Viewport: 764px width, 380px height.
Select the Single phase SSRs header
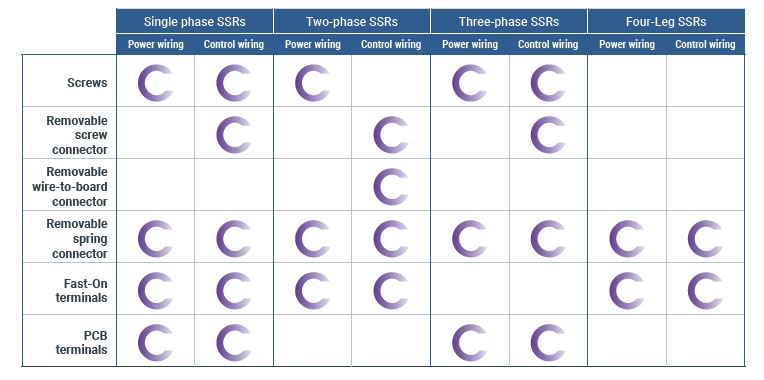(x=194, y=21)
